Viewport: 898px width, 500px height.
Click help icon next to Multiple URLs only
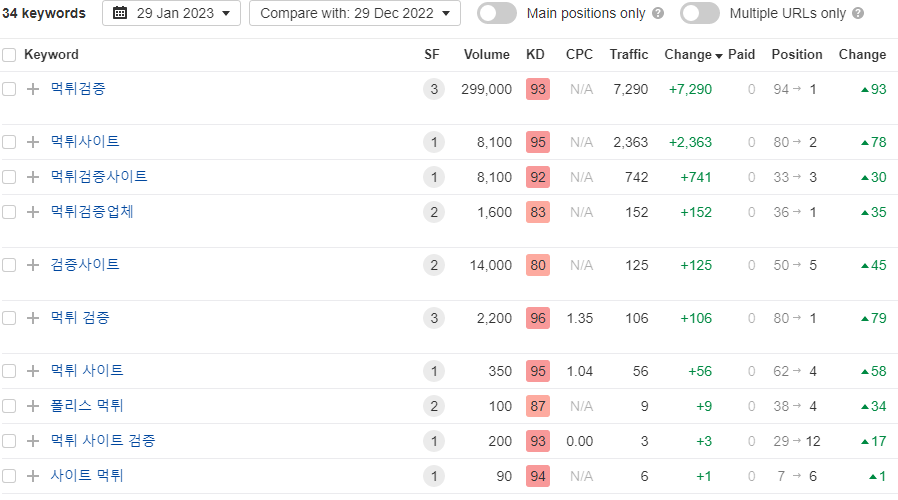tap(858, 14)
